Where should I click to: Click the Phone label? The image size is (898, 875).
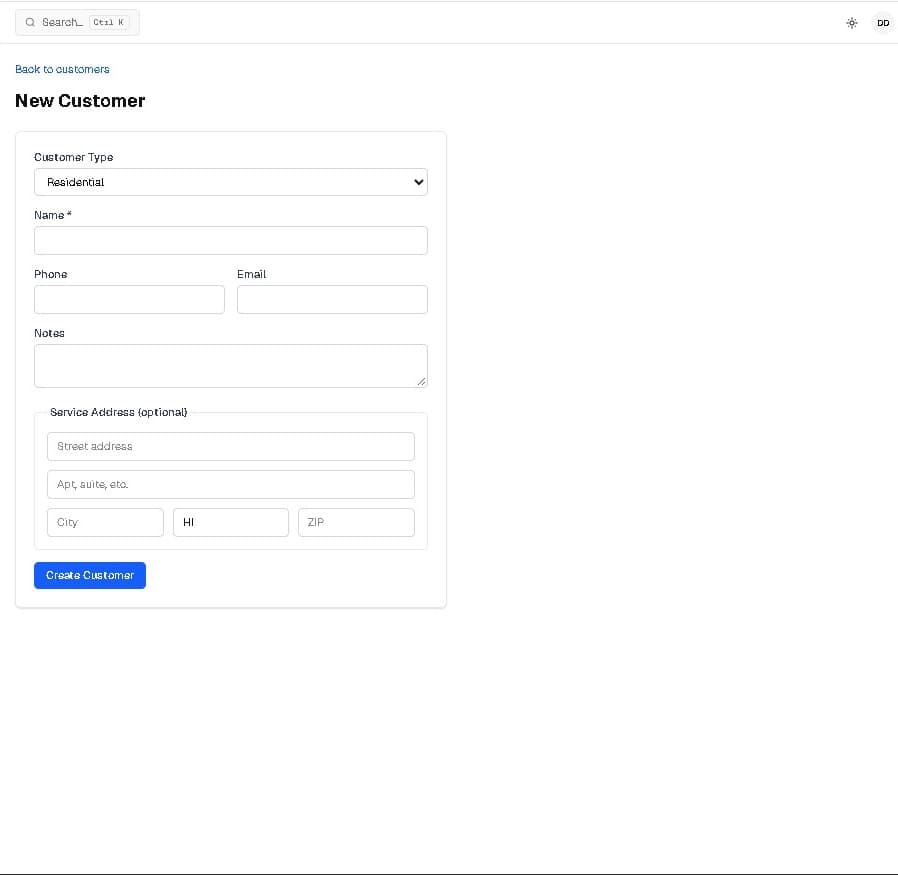point(50,274)
